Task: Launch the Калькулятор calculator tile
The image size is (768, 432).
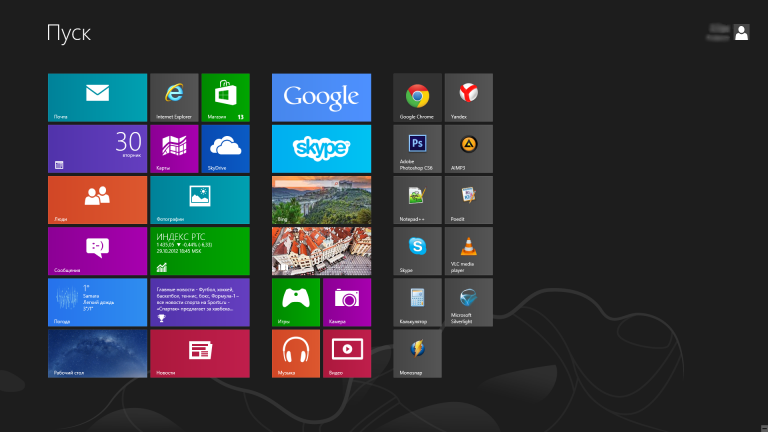Action: pos(417,302)
